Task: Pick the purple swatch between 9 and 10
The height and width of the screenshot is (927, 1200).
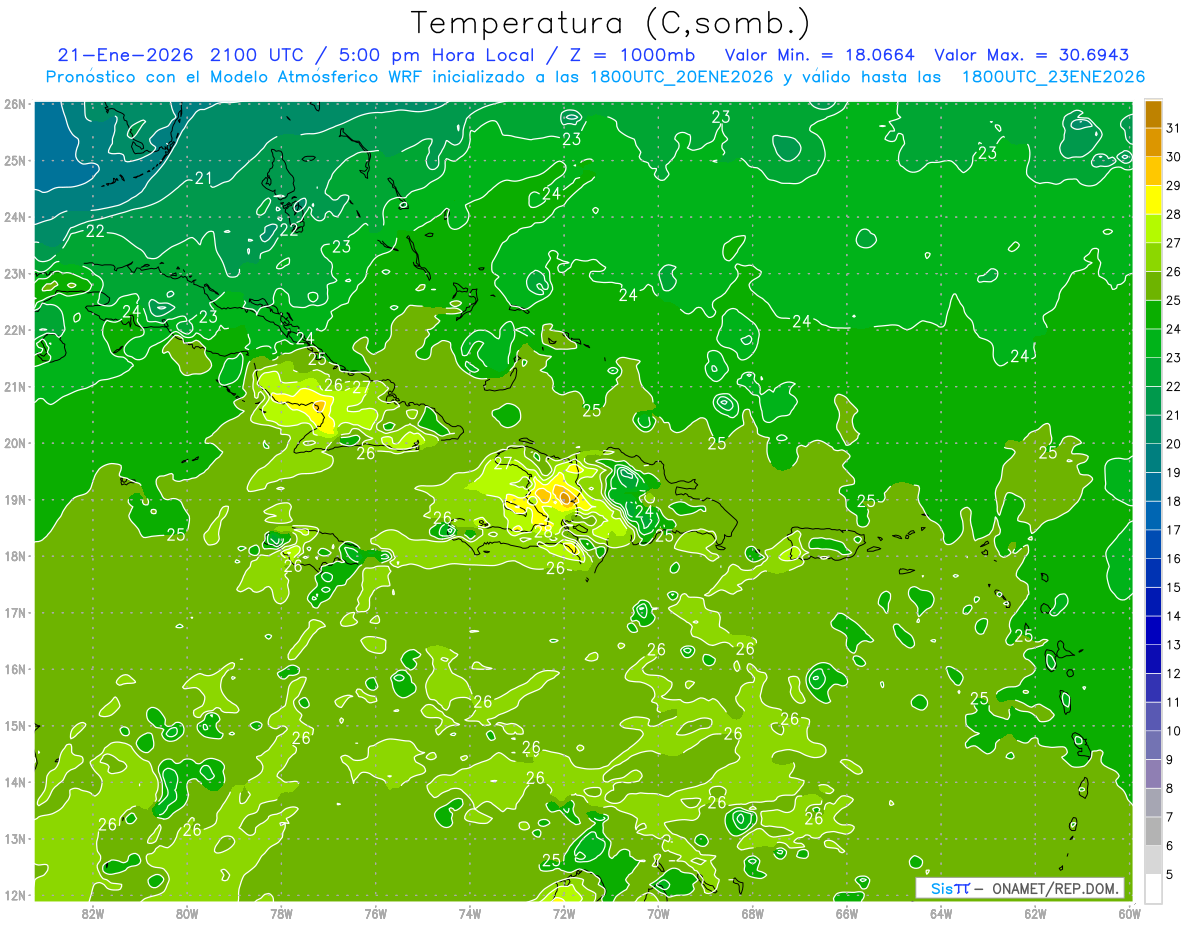Action: pyautogui.click(x=1153, y=746)
